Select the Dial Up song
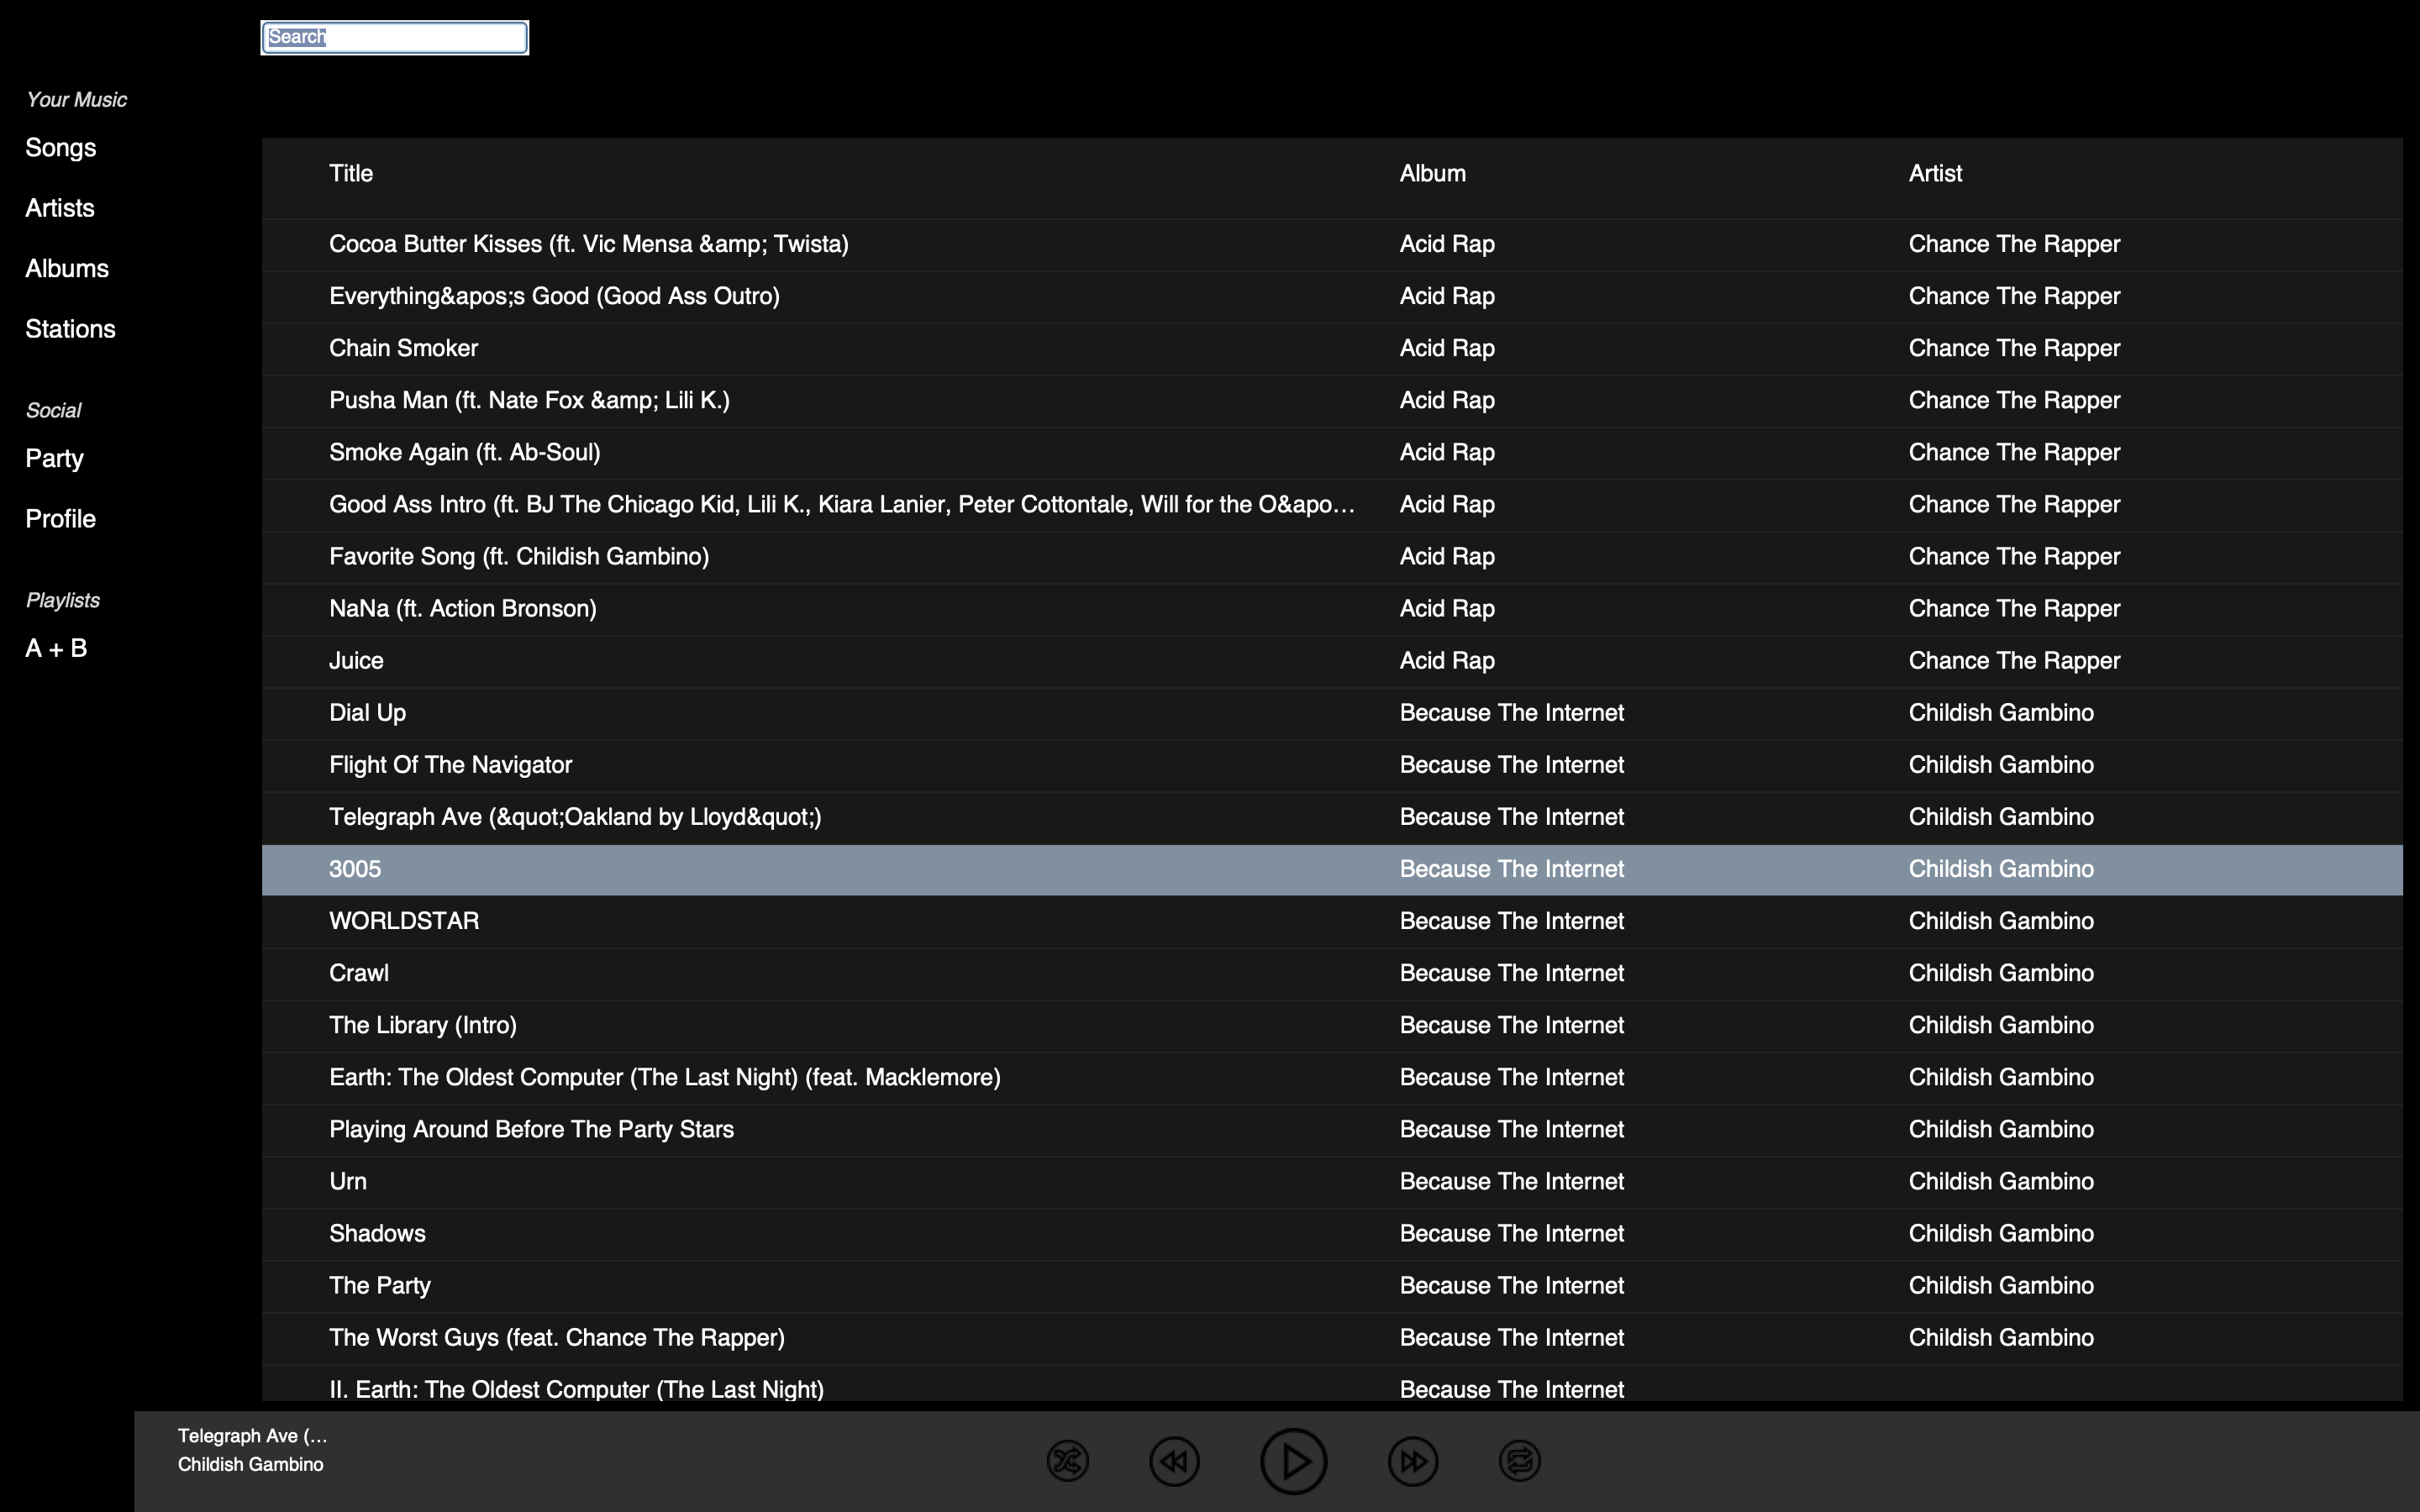 click(1332, 712)
